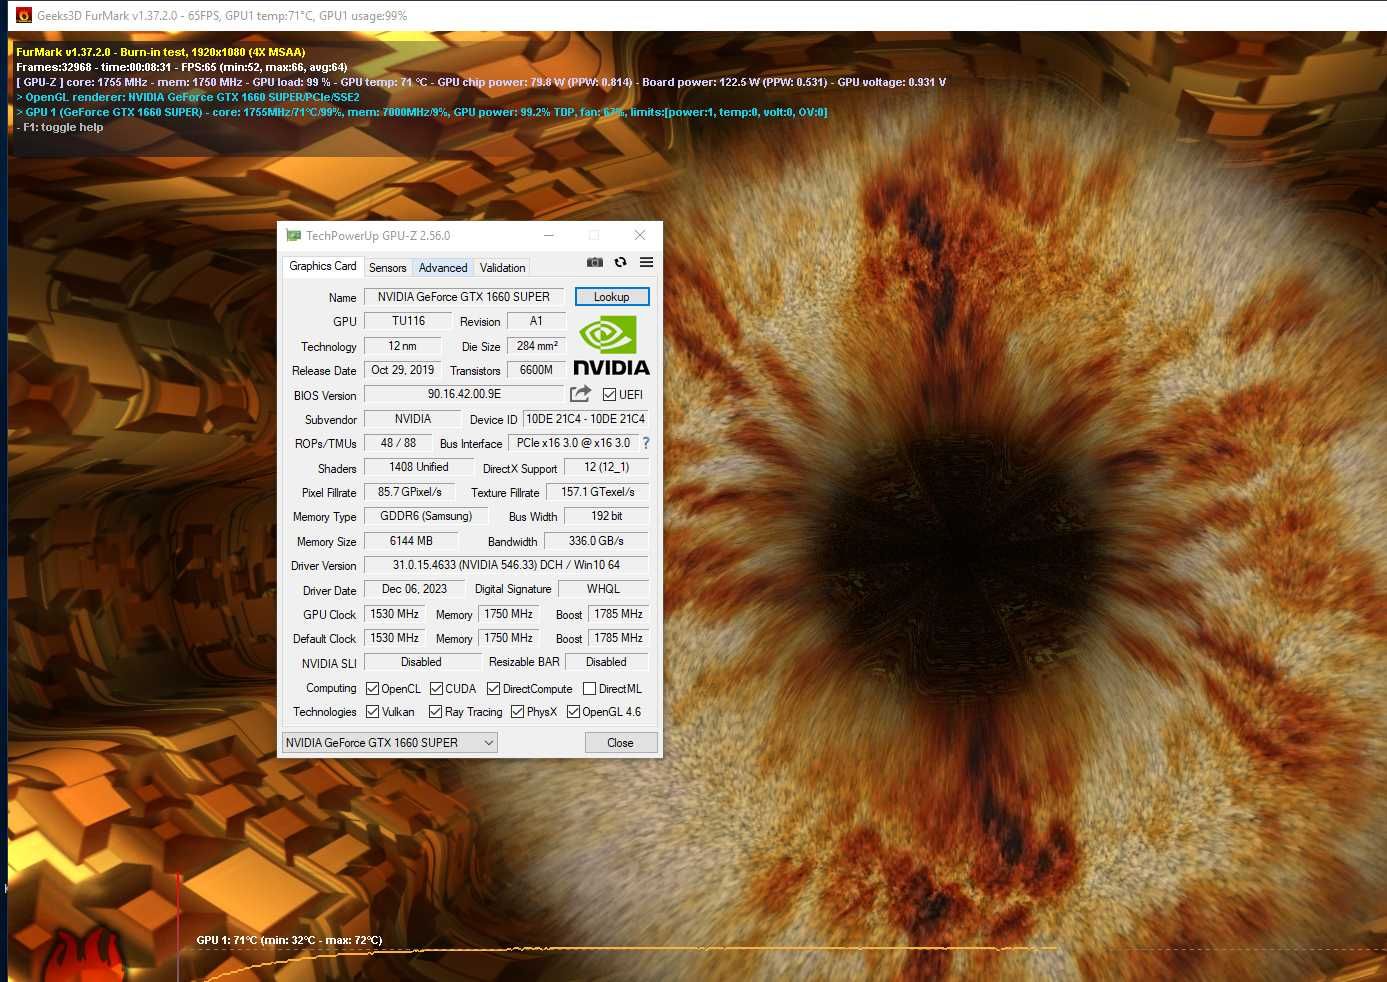Click the Subvendor NVIDIA value

[x=413, y=419]
